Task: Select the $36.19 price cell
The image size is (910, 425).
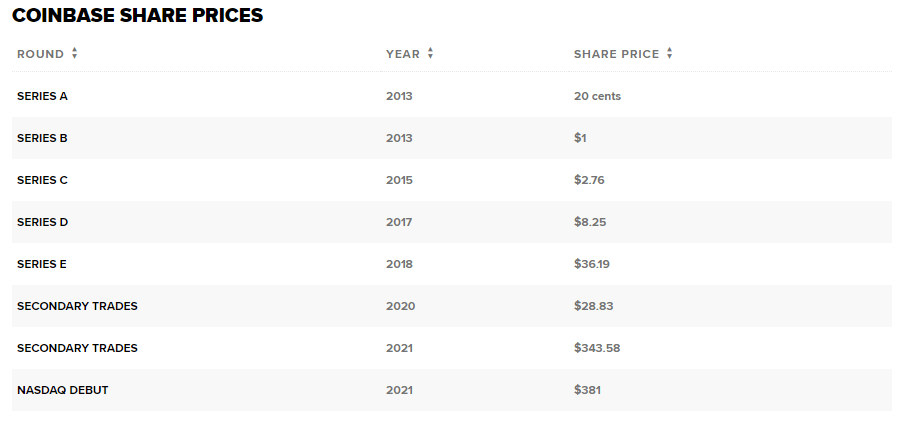Action: 591,264
